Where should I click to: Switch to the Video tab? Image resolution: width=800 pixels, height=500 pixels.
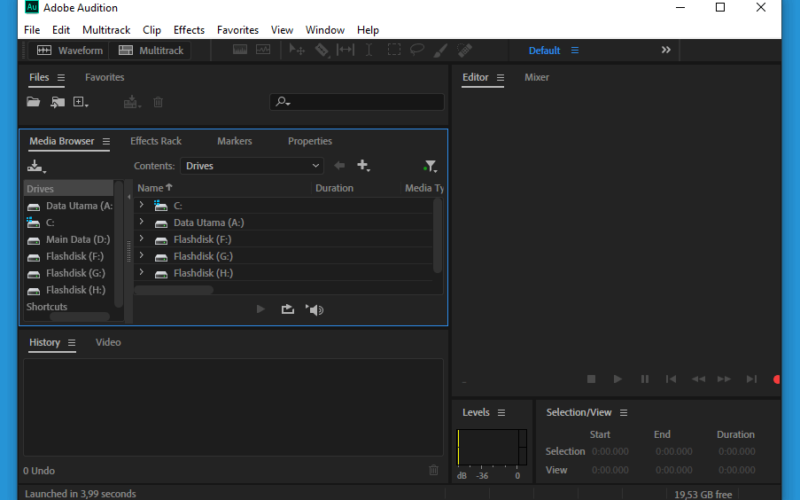pos(108,342)
